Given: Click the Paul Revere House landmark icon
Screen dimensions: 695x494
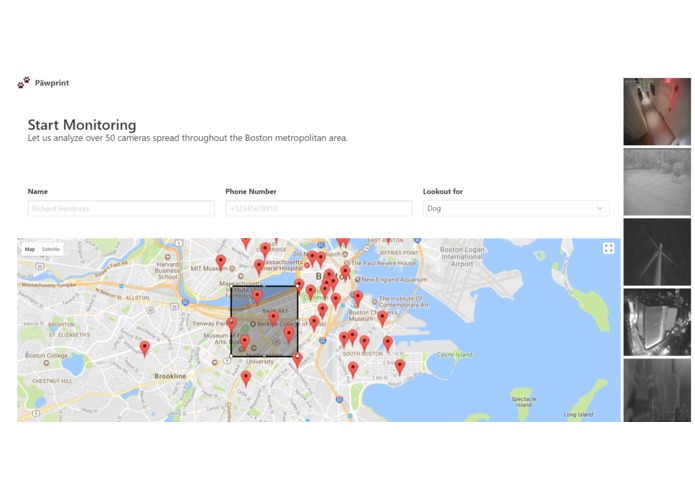Looking at the screenshot, I should coord(347,263).
